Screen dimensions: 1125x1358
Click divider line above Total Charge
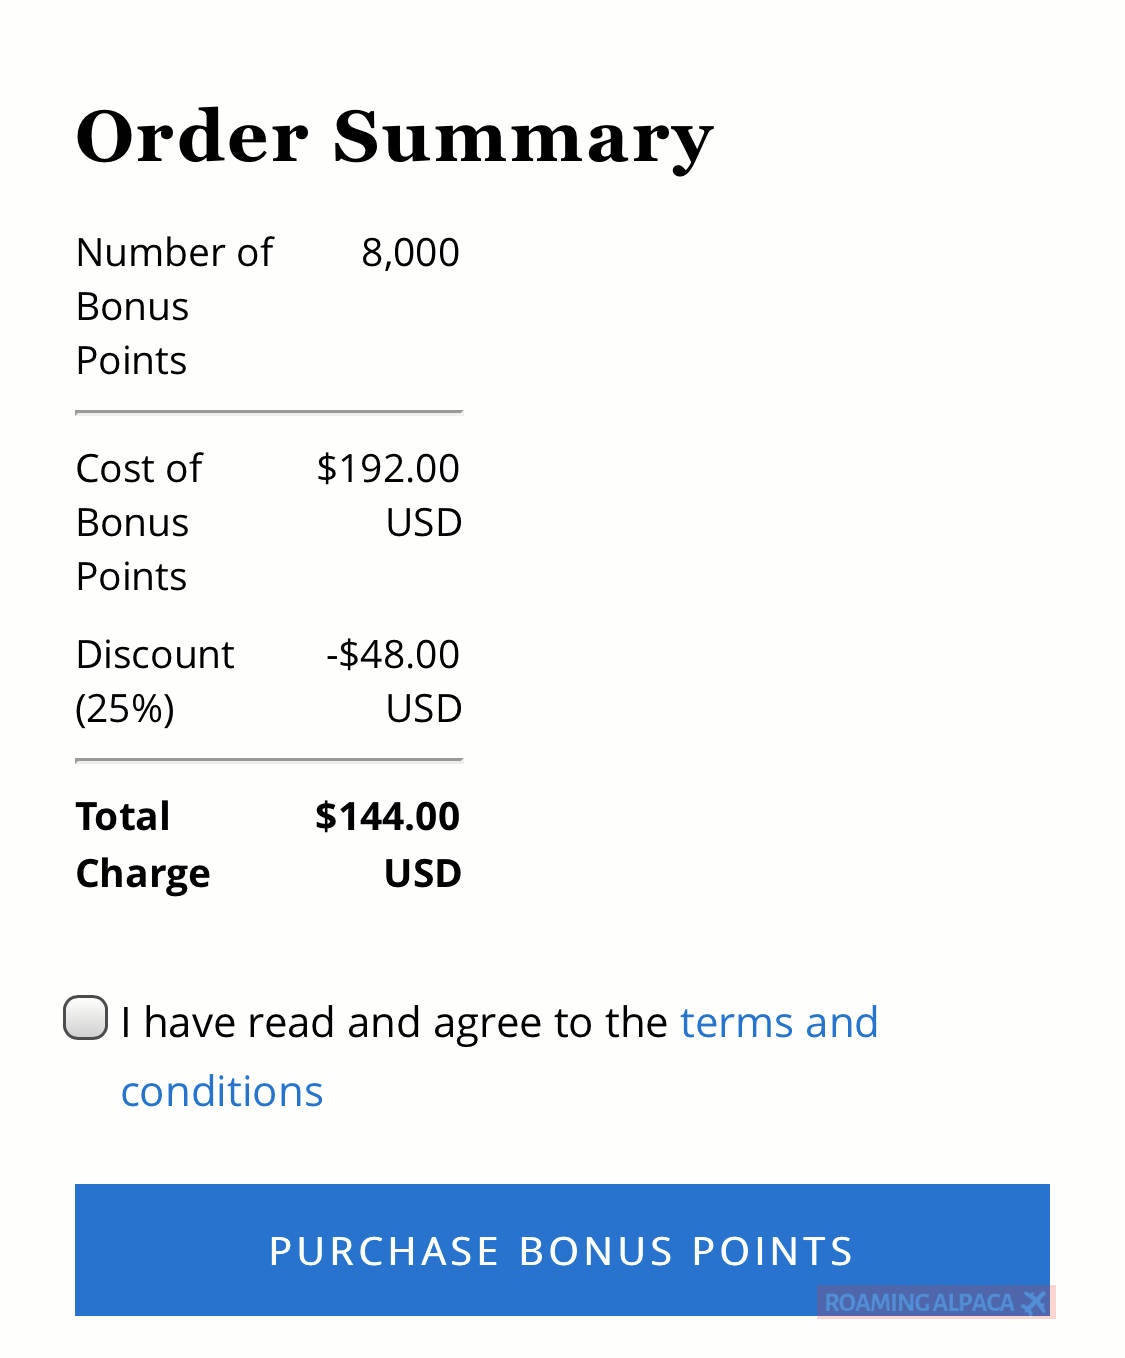coord(269,760)
